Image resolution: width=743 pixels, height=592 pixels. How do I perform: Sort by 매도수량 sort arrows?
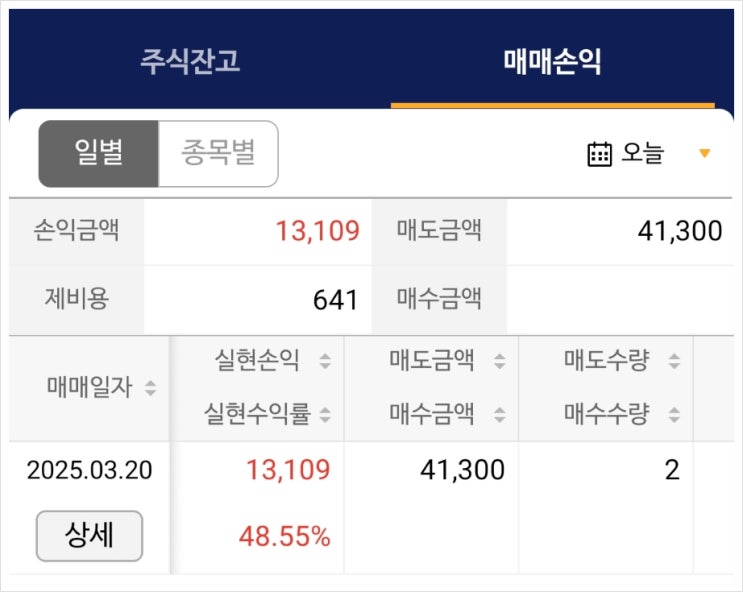pyautogui.click(x=674, y=362)
